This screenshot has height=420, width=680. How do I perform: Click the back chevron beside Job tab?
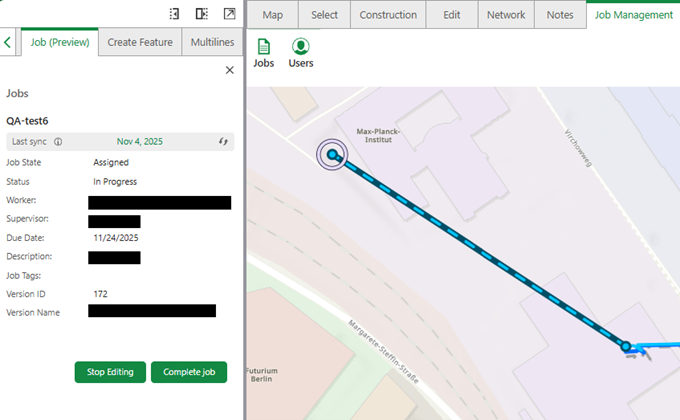(7, 42)
